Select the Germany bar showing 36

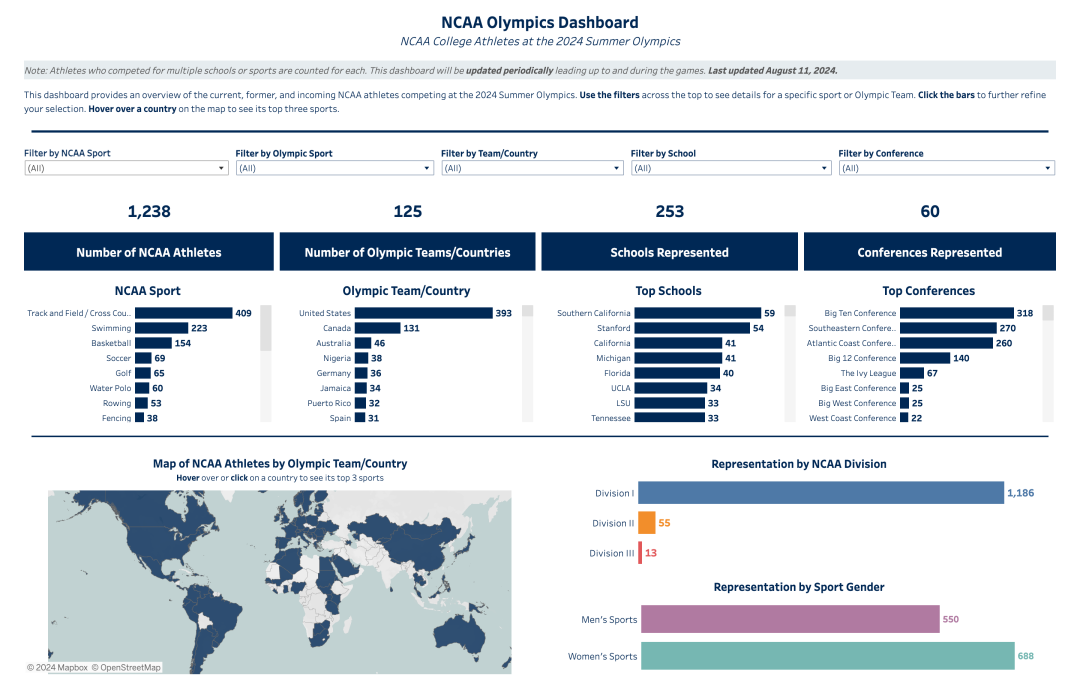coord(361,373)
